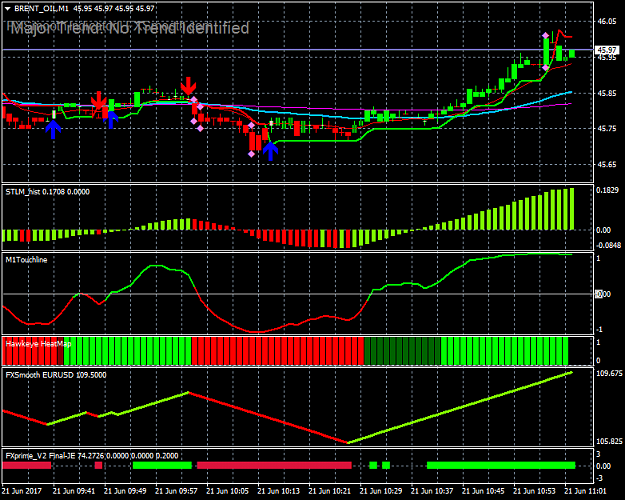The width and height of the screenshot is (625, 500).
Task: Click the 105.825 scale value in FXSmooth panel
Action: pyautogui.click(x=609, y=441)
